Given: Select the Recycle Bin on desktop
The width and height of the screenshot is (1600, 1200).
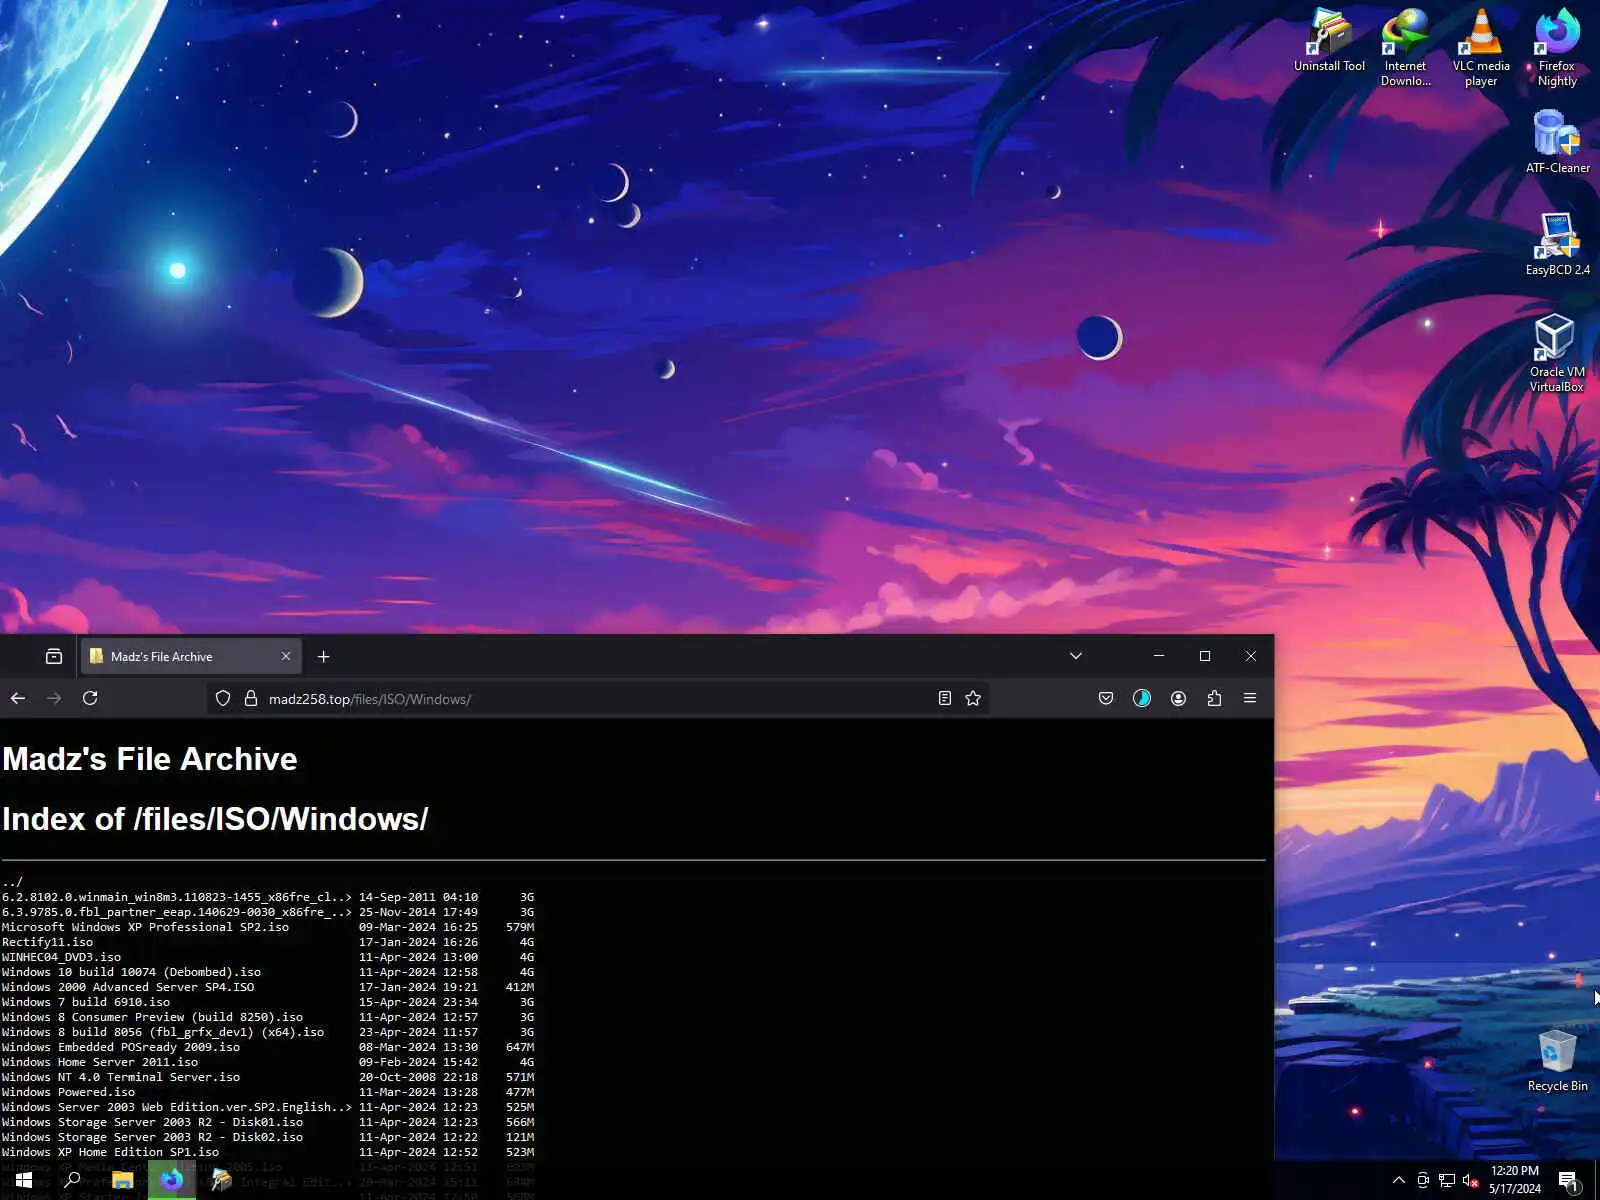Looking at the screenshot, I should [x=1557, y=1061].
